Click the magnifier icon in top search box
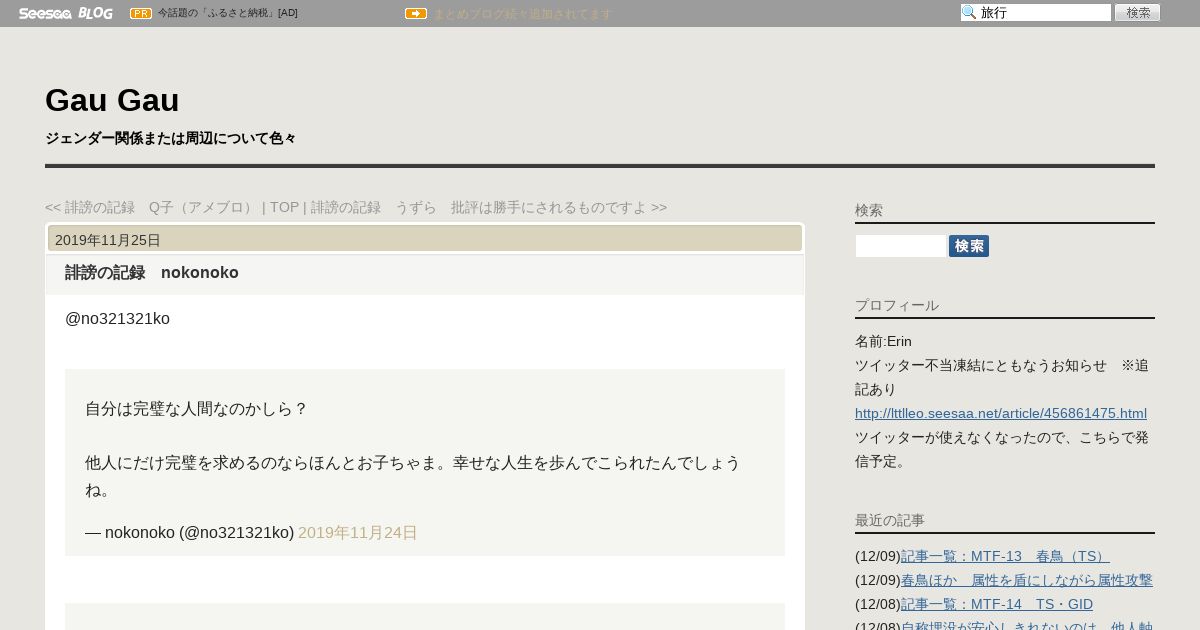 pyautogui.click(x=969, y=13)
